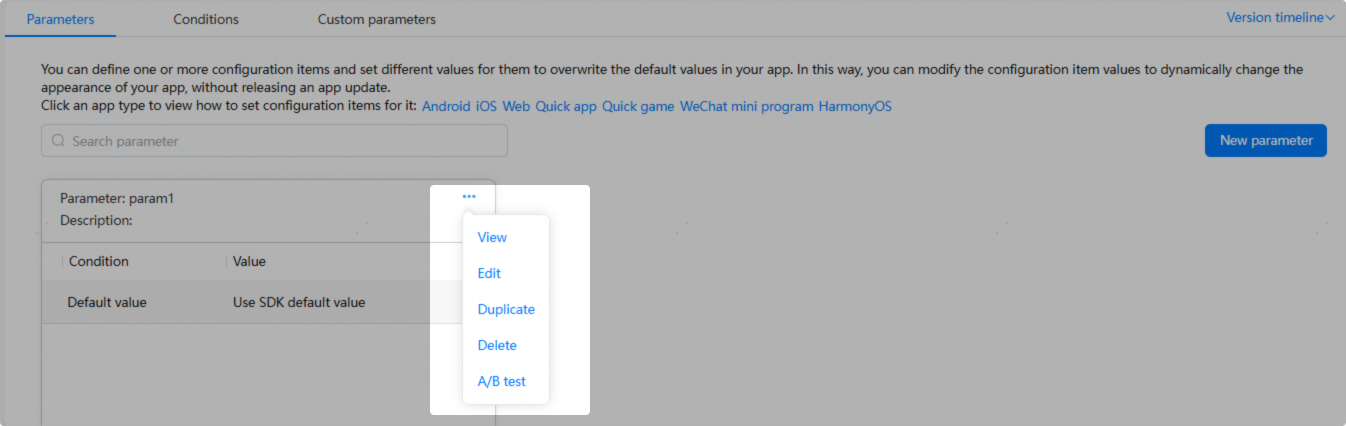This screenshot has height=426, width=1346.
Task: Choose A/B test from the menu
Action: pos(502,381)
